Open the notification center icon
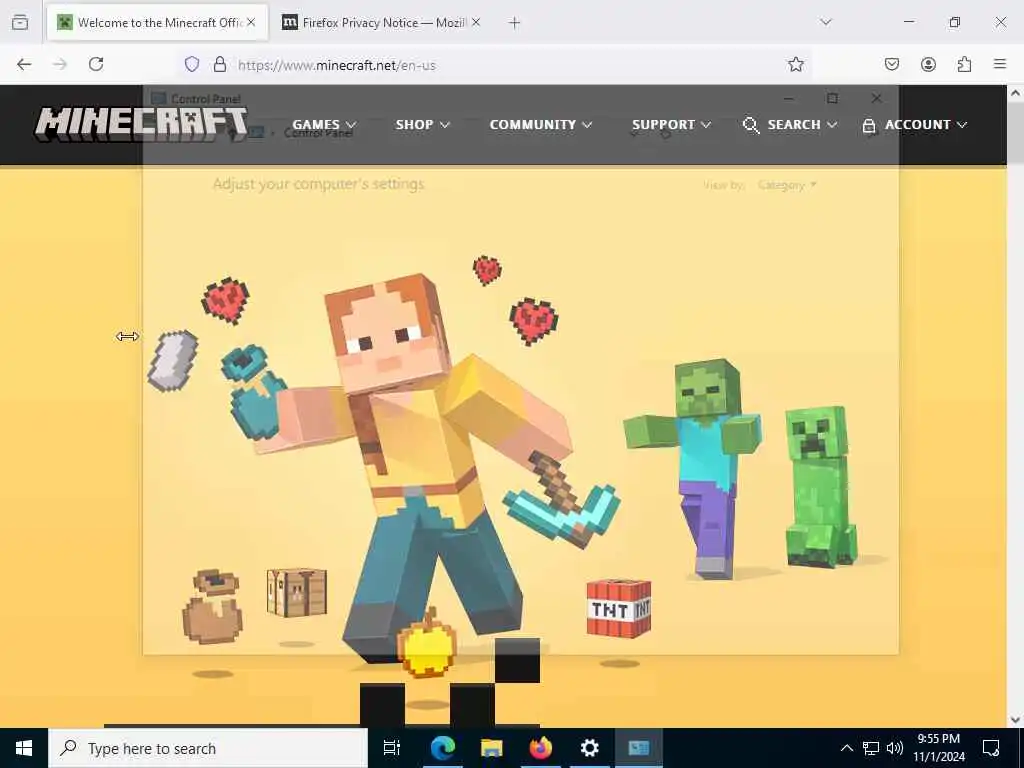Screen dimensions: 1024x768 coord(991,748)
